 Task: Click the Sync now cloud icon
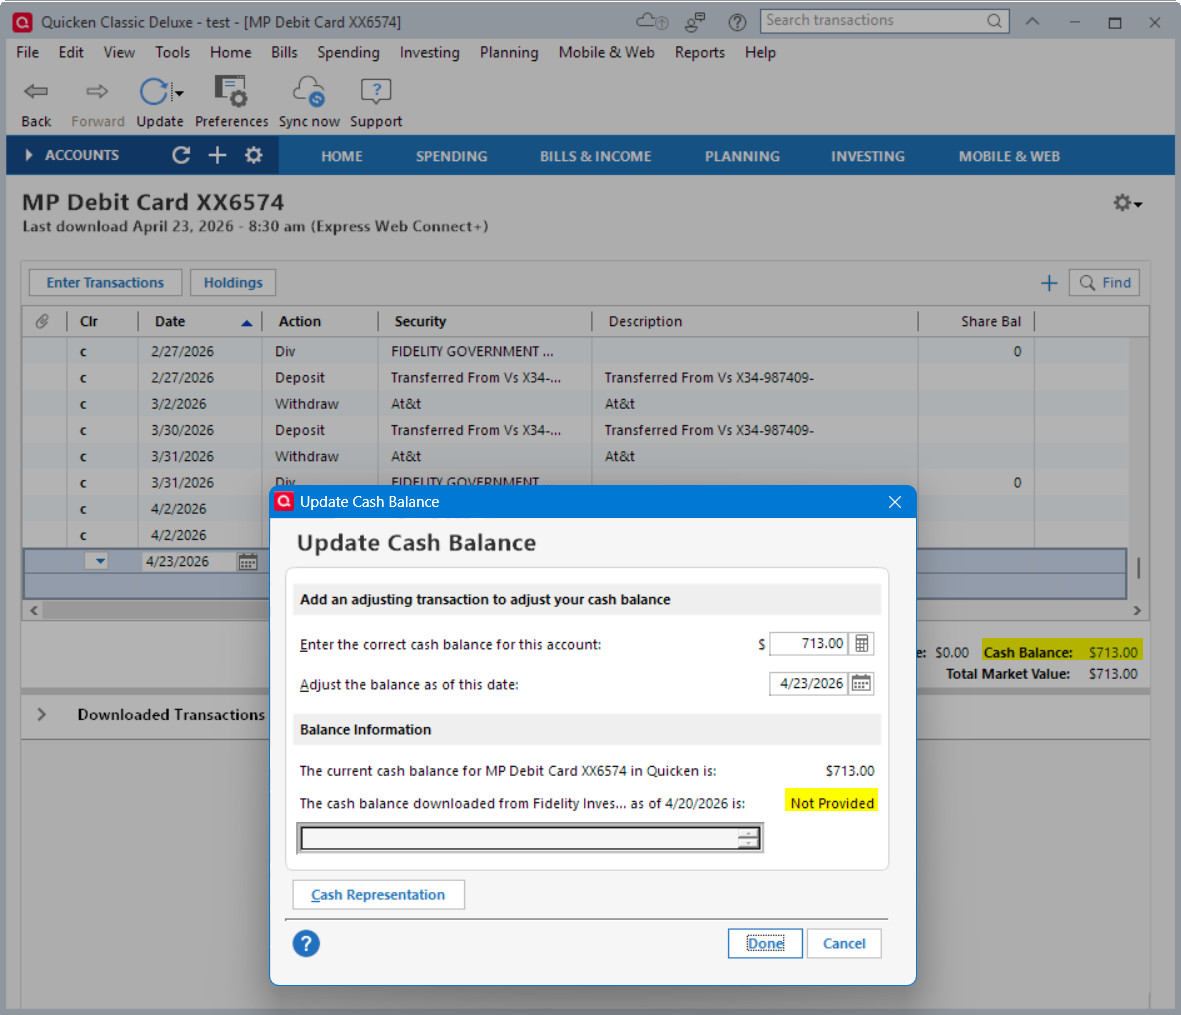click(x=309, y=91)
